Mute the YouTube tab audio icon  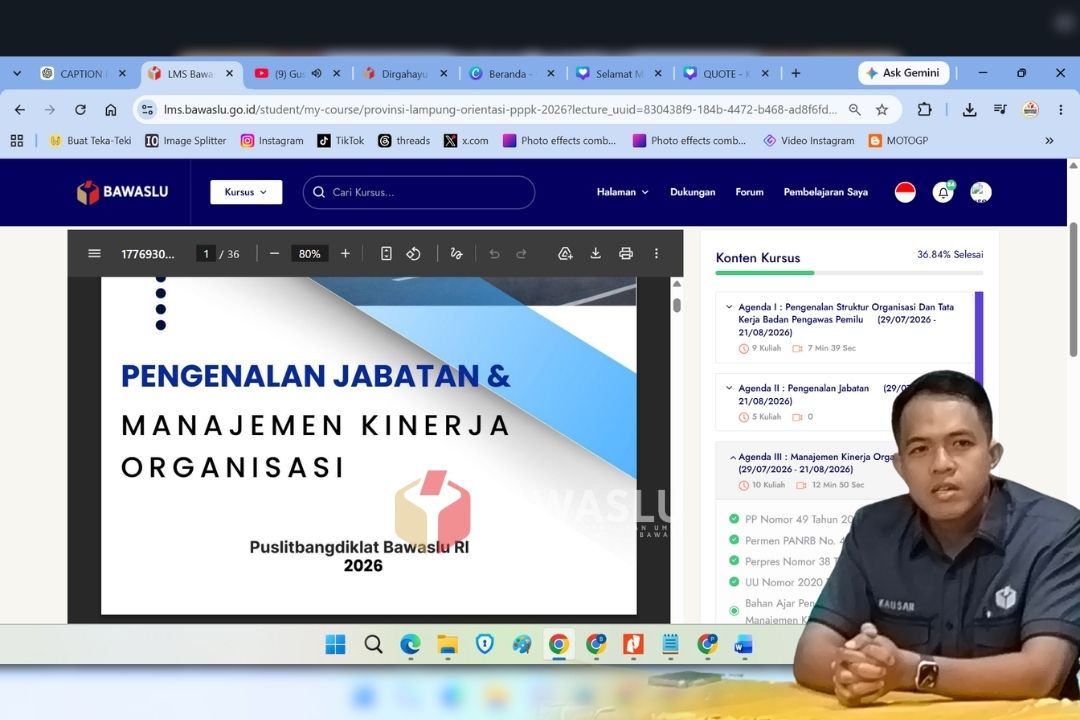click(x=316, y=73)
